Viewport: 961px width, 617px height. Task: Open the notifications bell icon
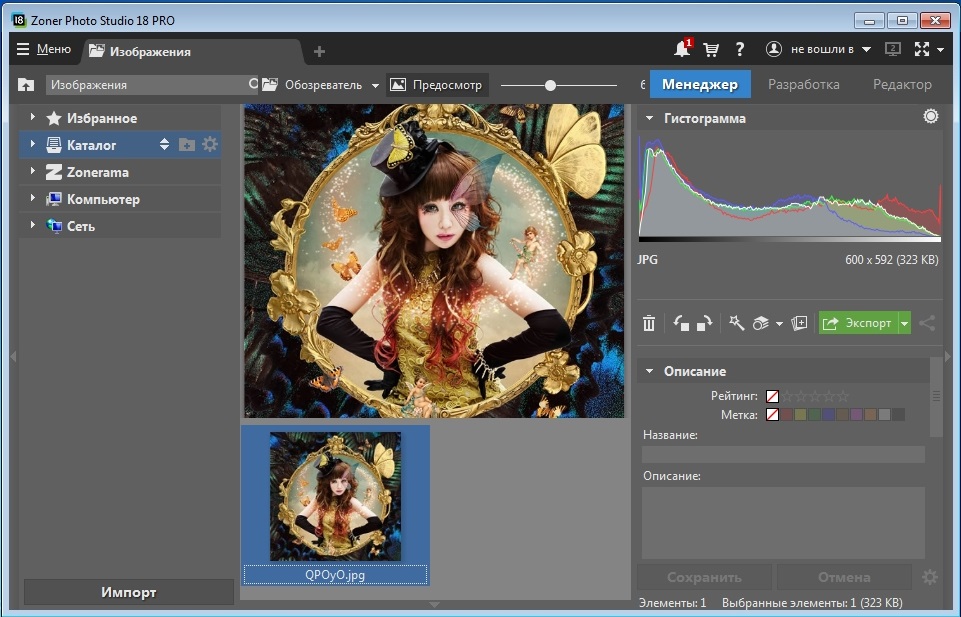click(x=683, y=49)
